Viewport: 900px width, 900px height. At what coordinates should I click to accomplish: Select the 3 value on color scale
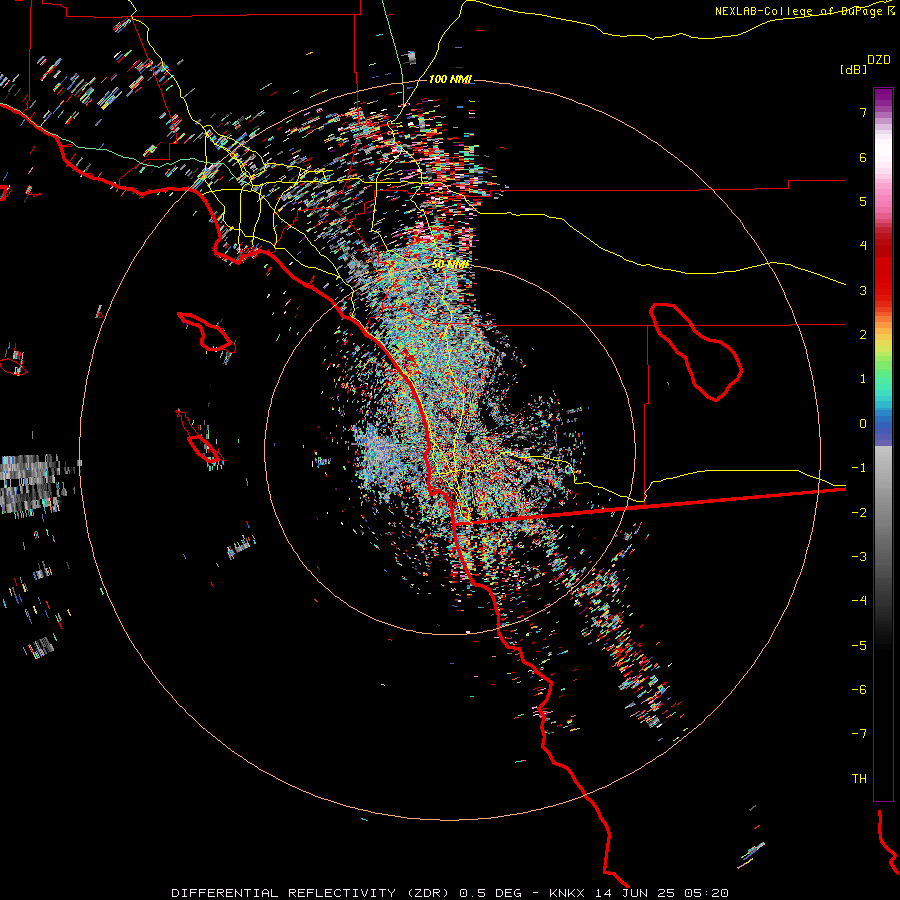coord(863,290)
